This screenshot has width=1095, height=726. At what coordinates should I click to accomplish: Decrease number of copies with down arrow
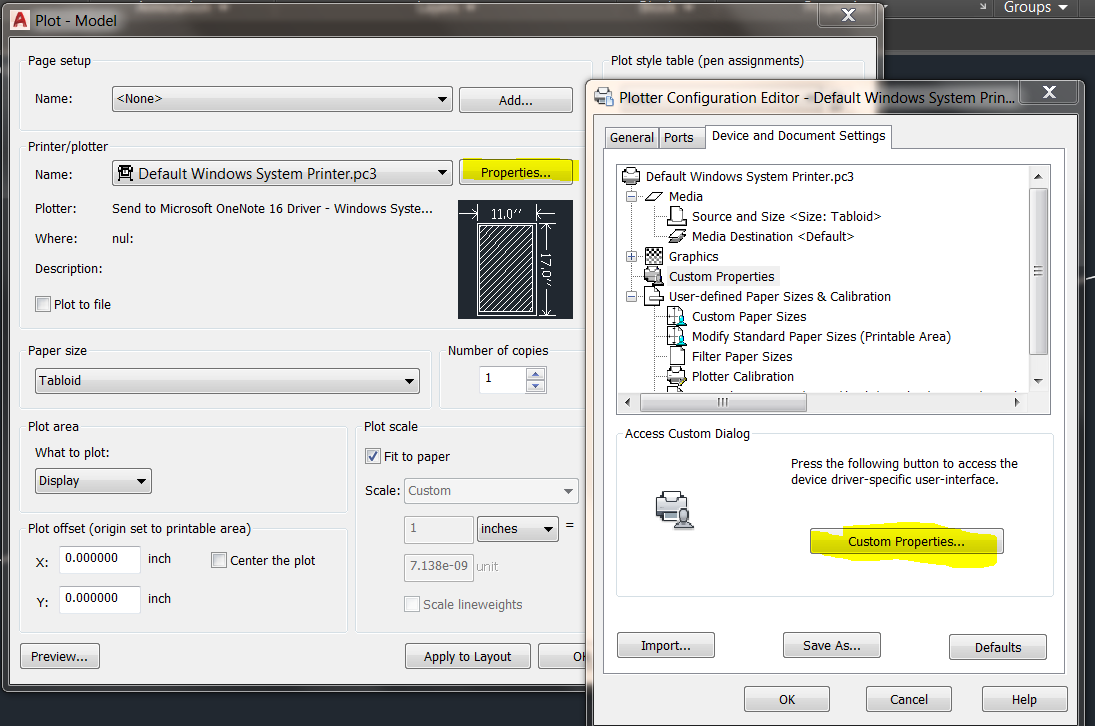tap(536, 386)
